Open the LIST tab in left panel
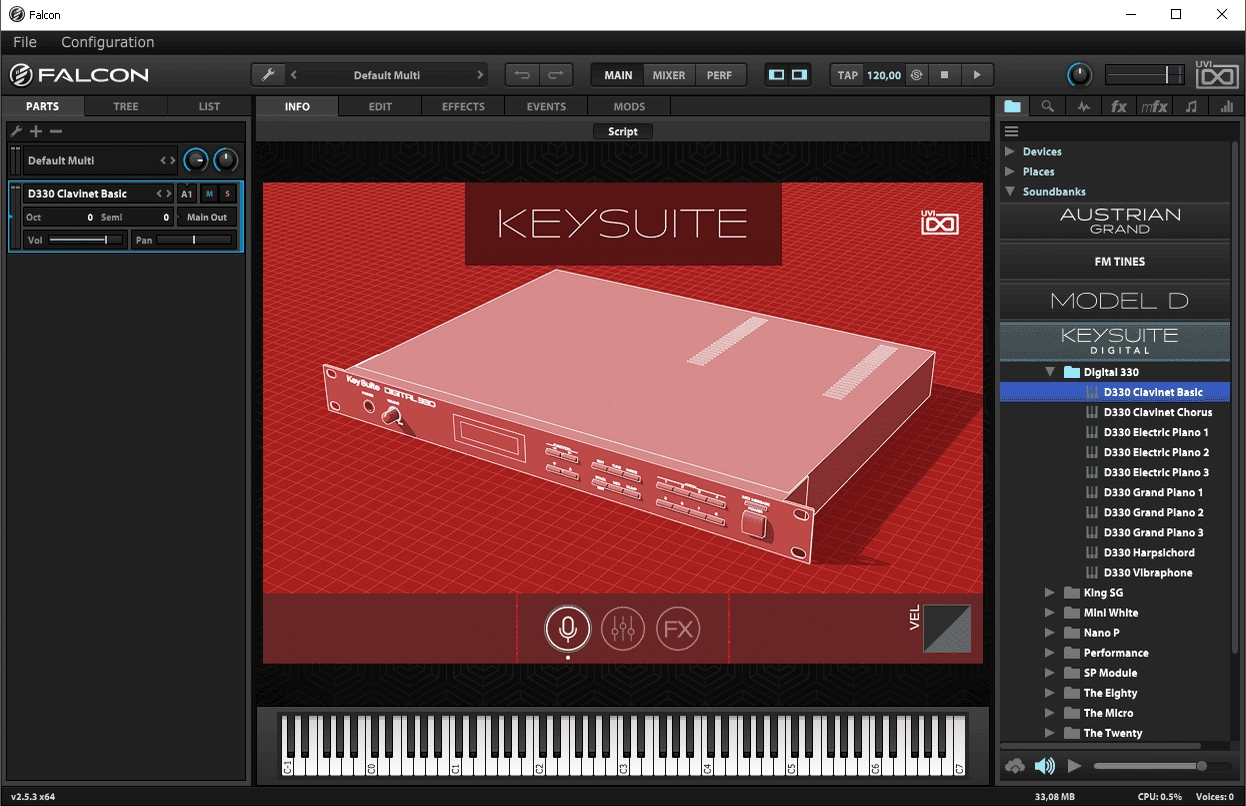The height and width of the screenshot is (806, 1246). [209, 106]
